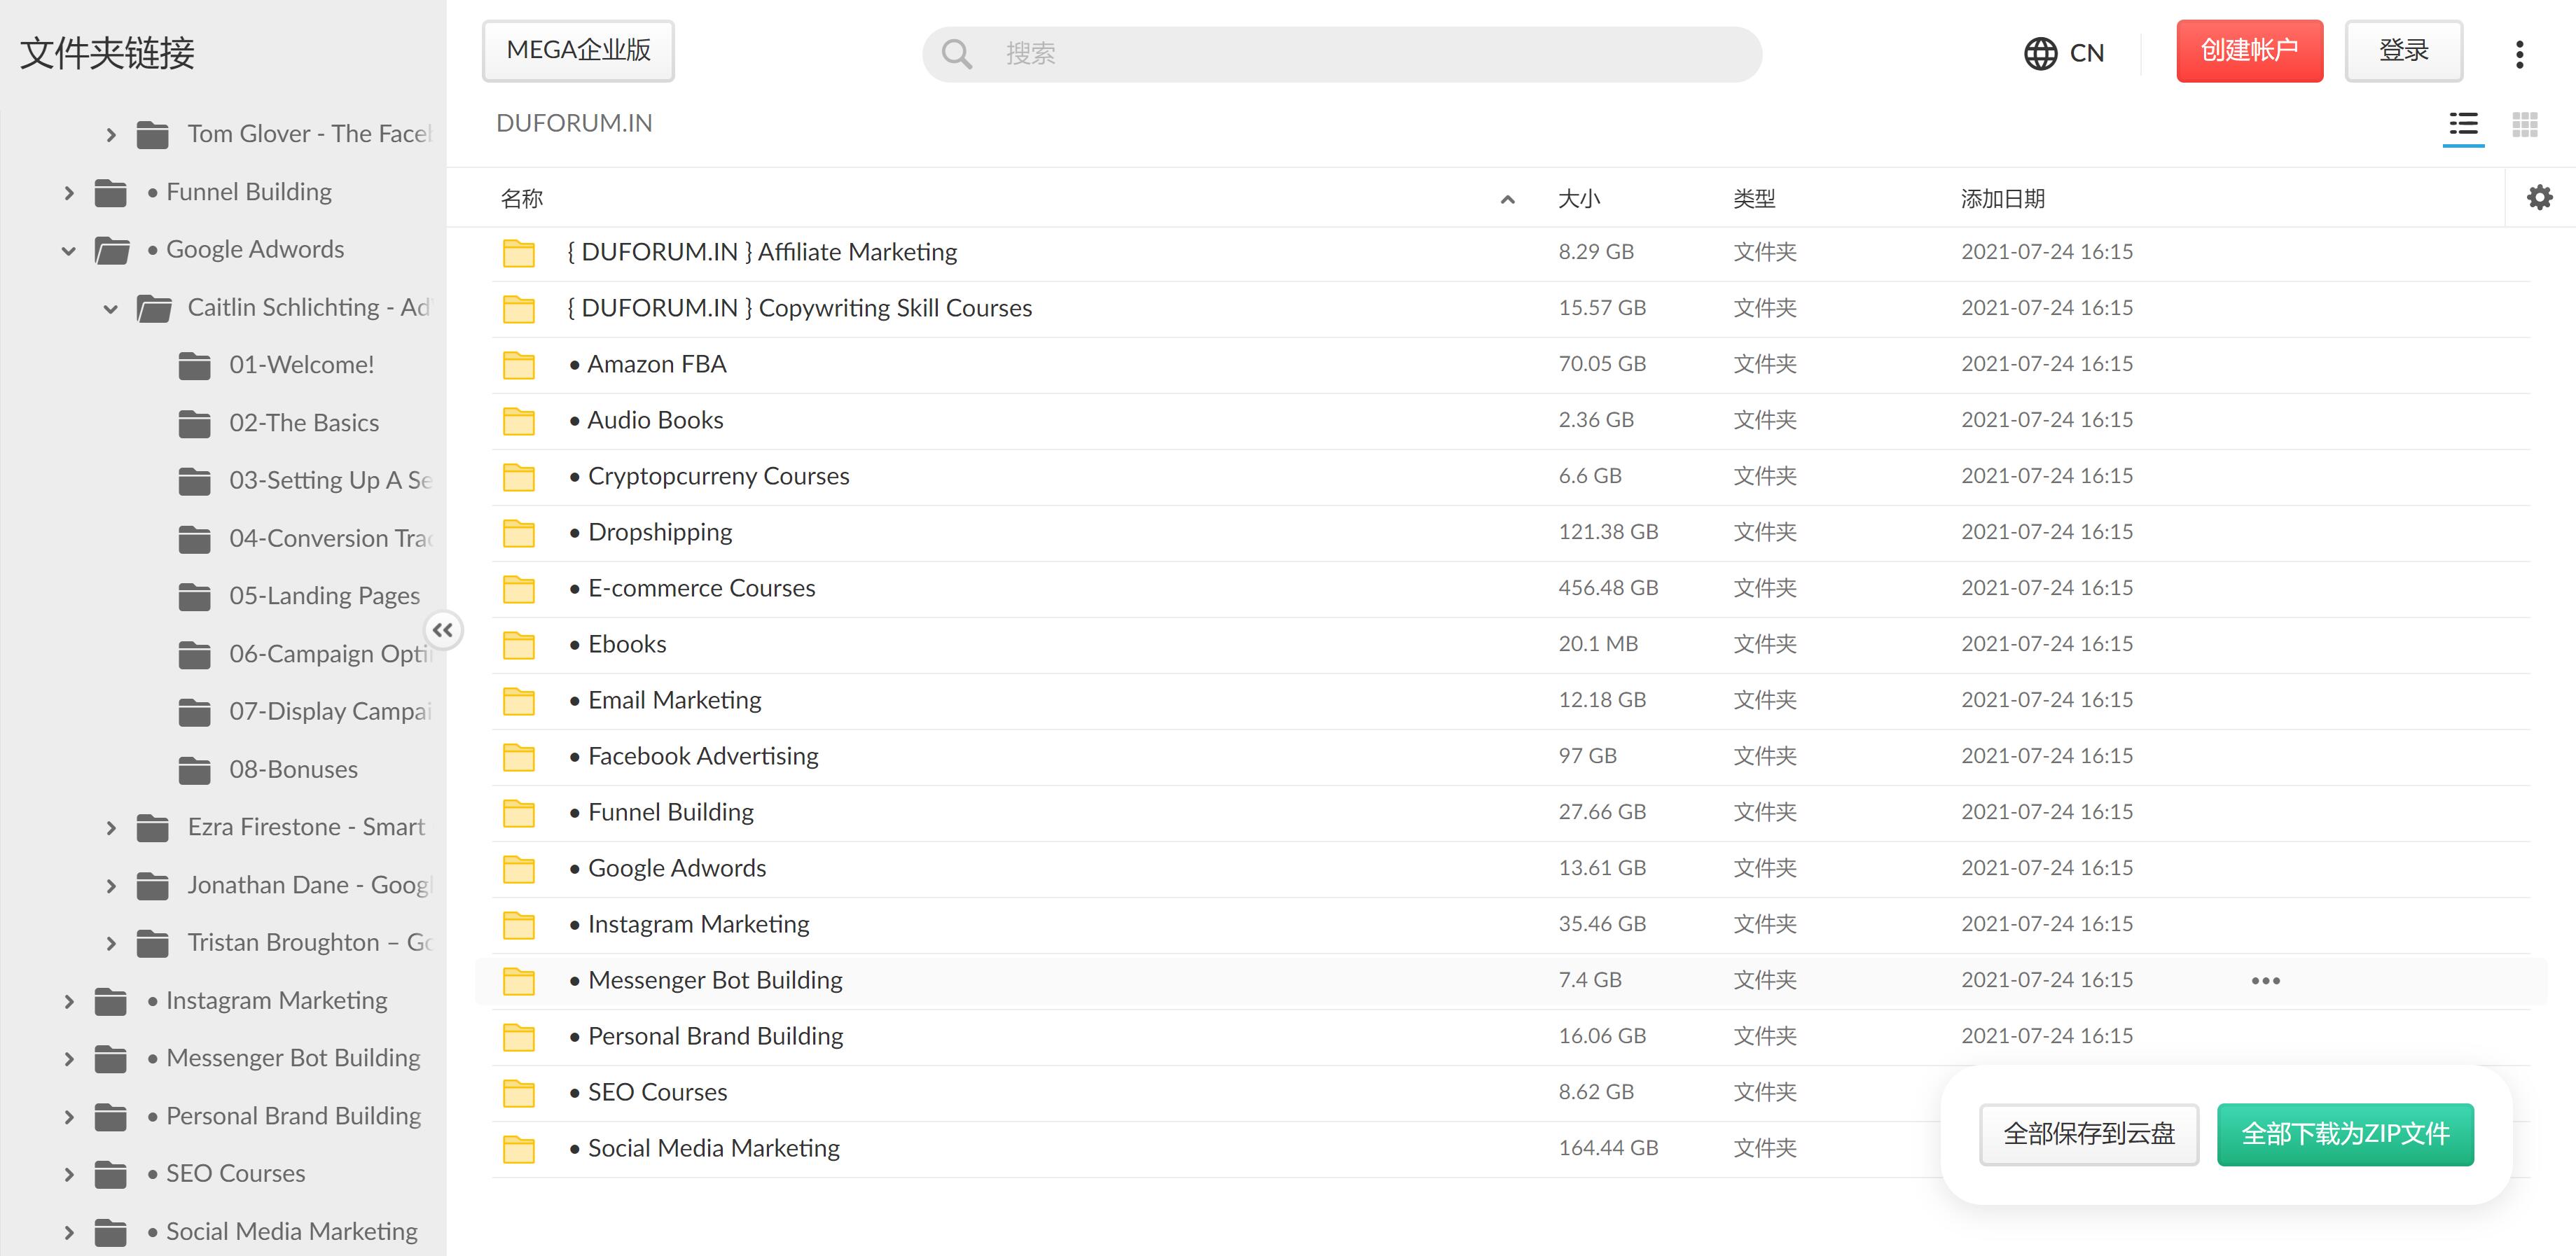Click 全部下载为ZIP文件 green button
This screenshot has width=2576, height=1256.
(x=2345, y=1134)
